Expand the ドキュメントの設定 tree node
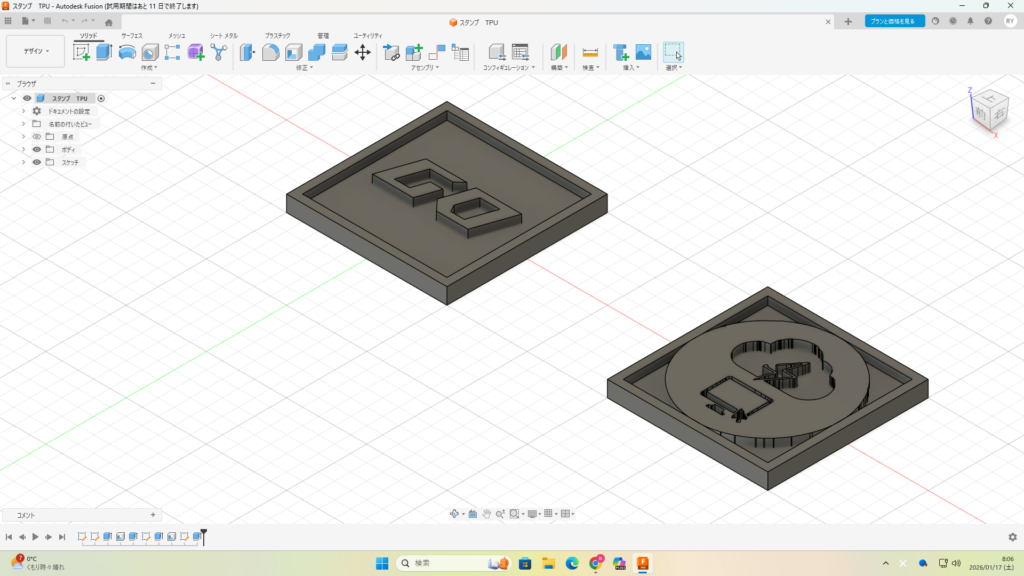1024x576 pixels. [23, 111]
